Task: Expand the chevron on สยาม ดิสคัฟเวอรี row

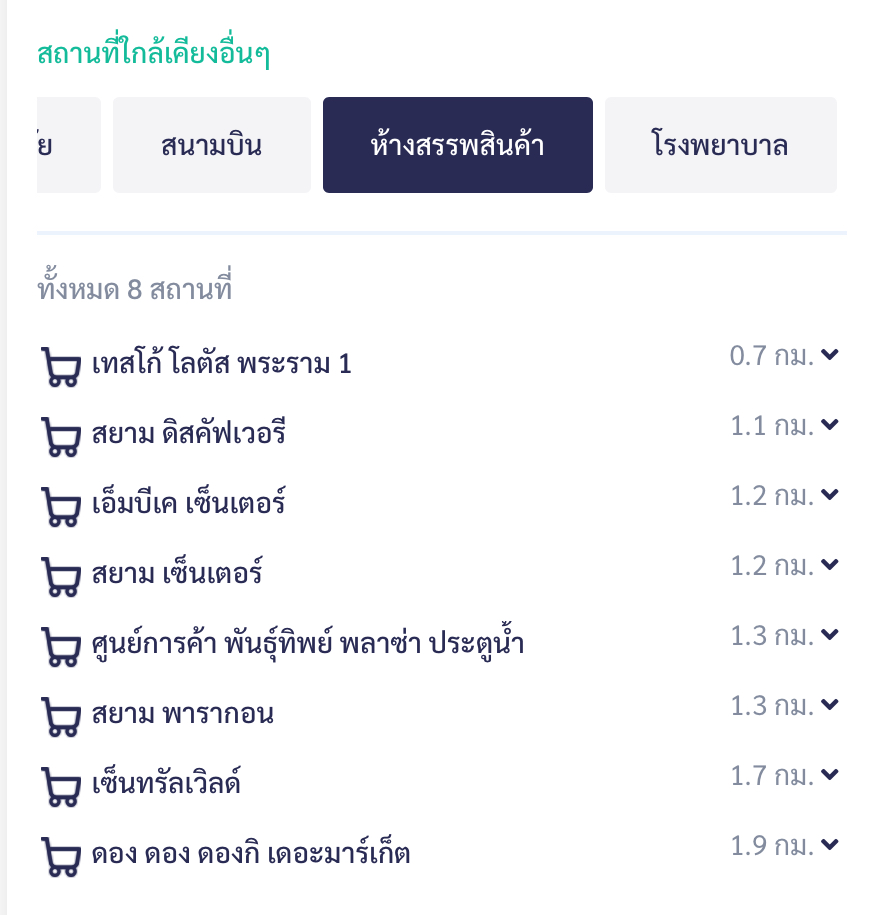Action: tap(829, 425)
